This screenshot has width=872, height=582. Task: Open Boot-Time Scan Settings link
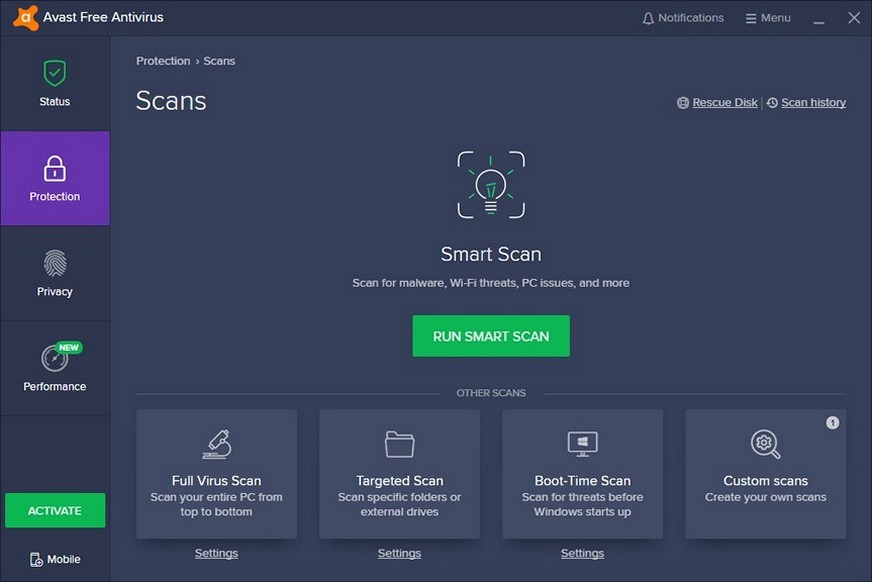[582, 554]
